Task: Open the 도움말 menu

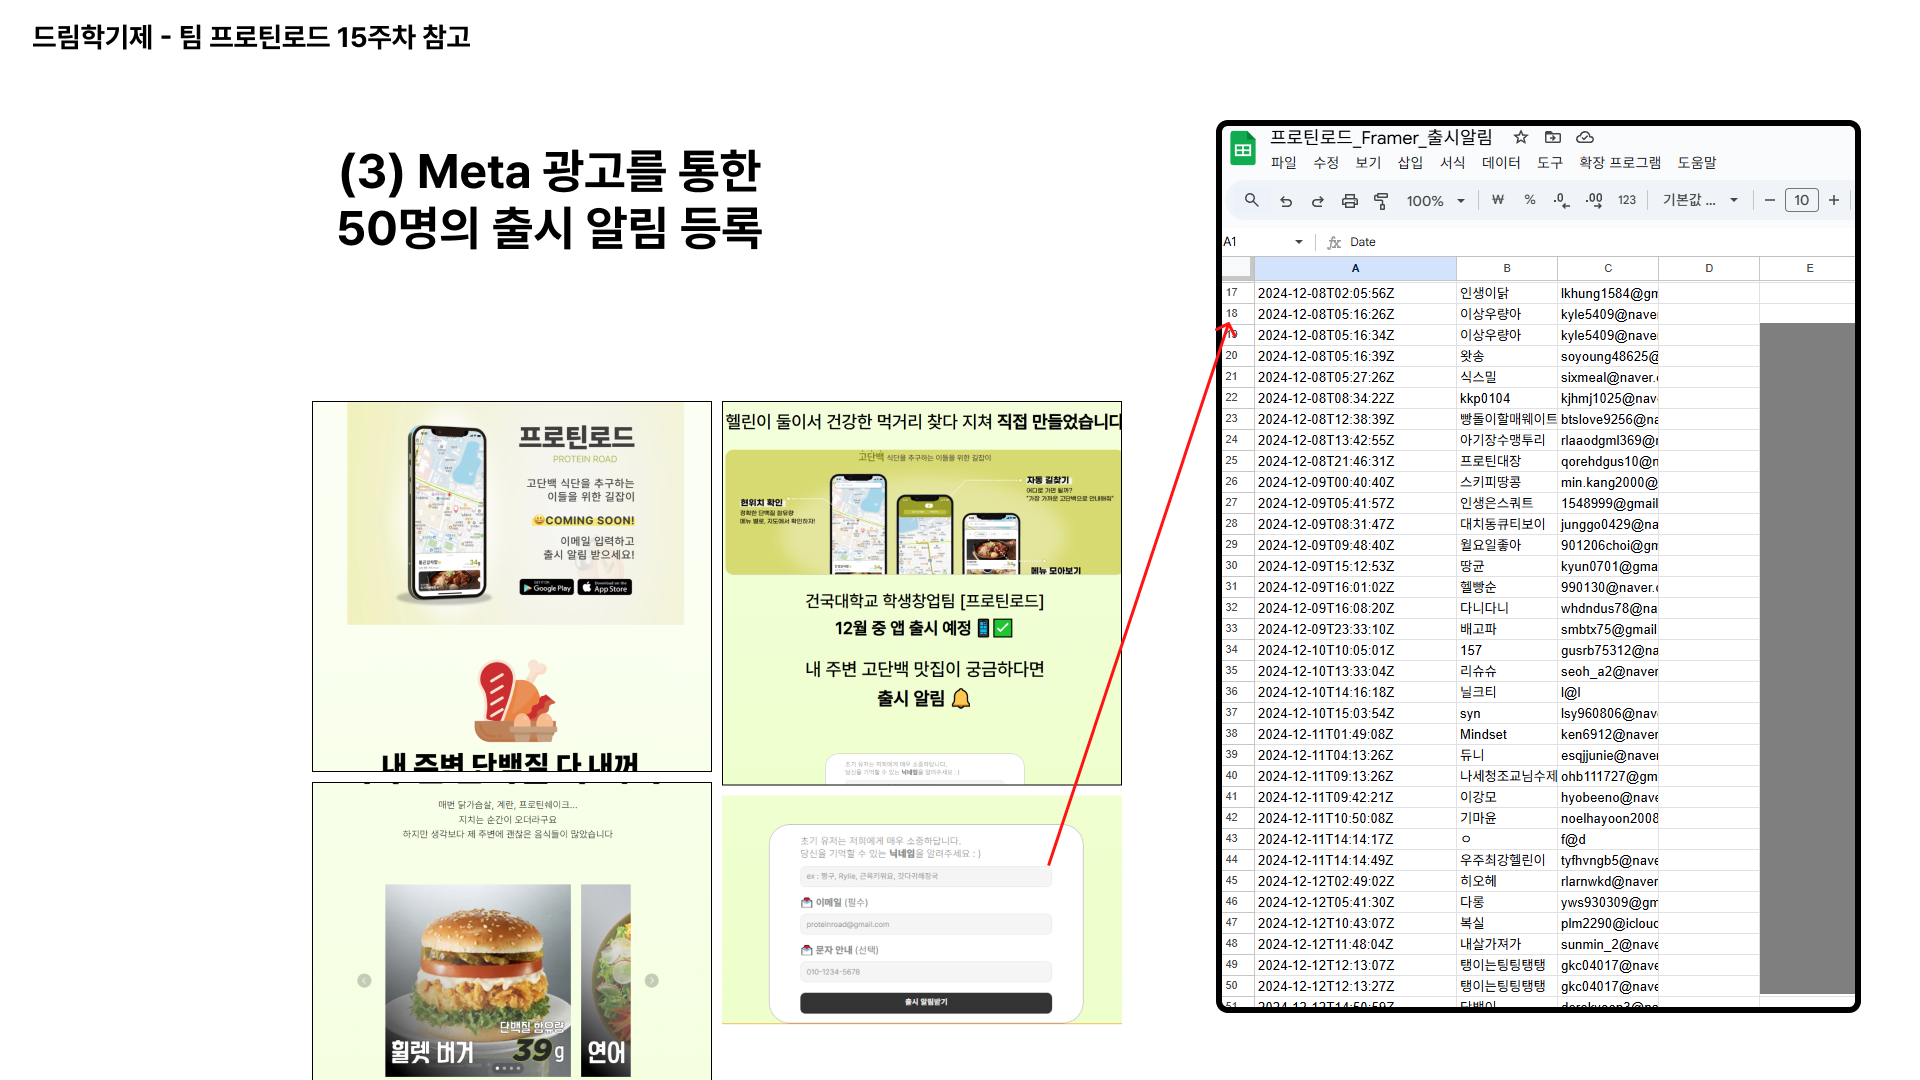Action: point(1697,163)
